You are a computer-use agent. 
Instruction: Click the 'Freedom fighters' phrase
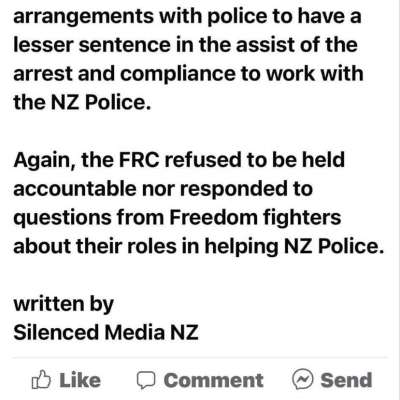(x=255, y=218)
